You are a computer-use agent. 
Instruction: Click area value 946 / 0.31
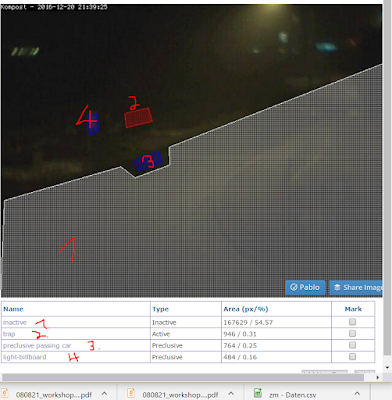click(240, 334)
